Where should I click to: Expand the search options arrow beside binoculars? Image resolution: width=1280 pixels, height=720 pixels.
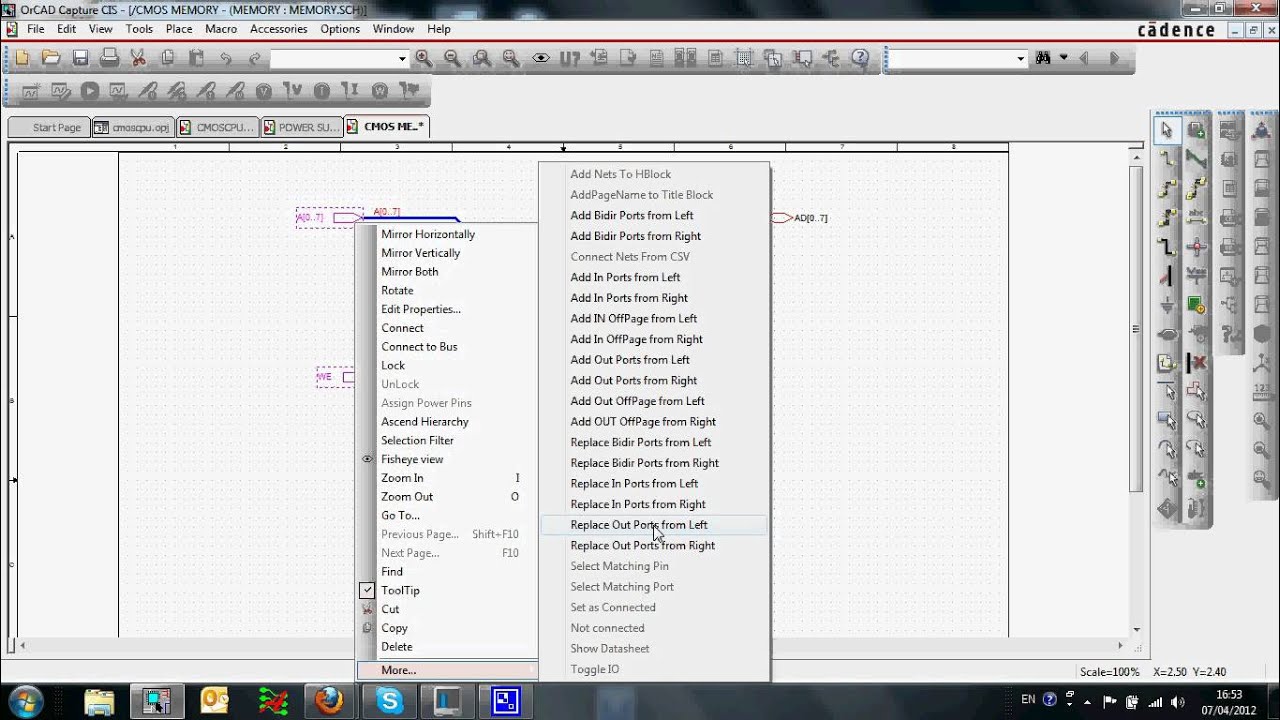click(x=1063, y=58)
